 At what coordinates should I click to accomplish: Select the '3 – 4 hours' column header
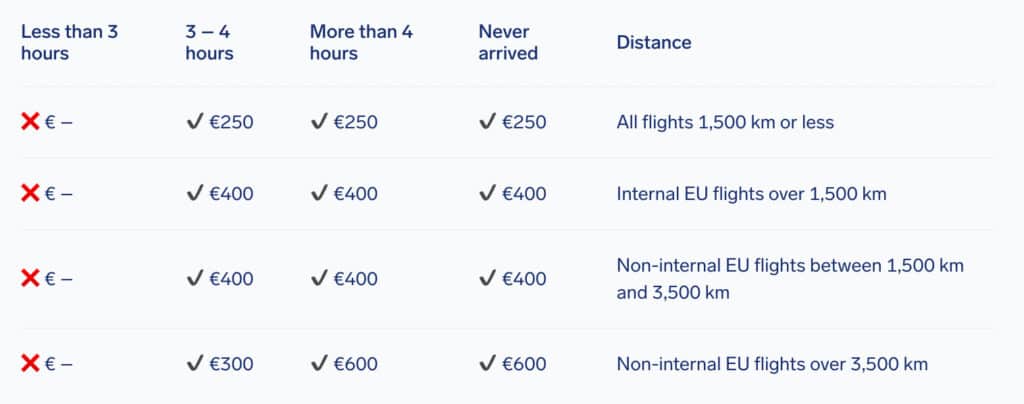210,42
